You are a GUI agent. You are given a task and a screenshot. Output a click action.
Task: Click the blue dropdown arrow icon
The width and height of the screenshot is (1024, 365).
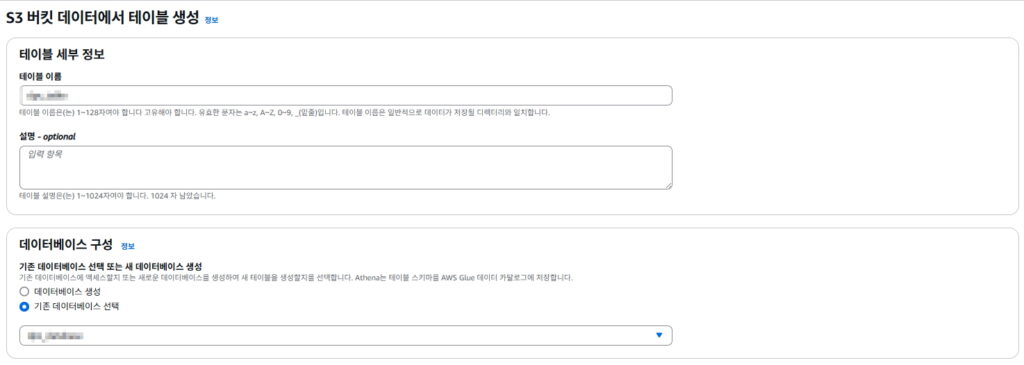(x=659, y=336)
